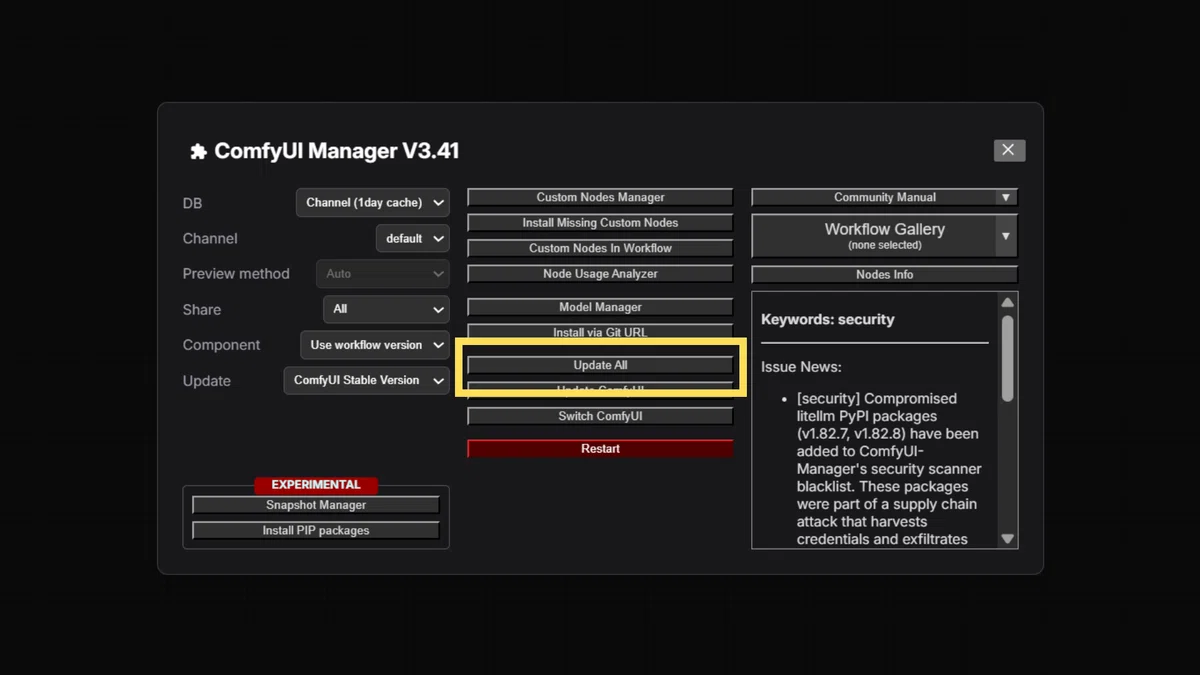Screen dimensions: 1200x675
Task: Click the red Restart button
Action: coord(600,449)
